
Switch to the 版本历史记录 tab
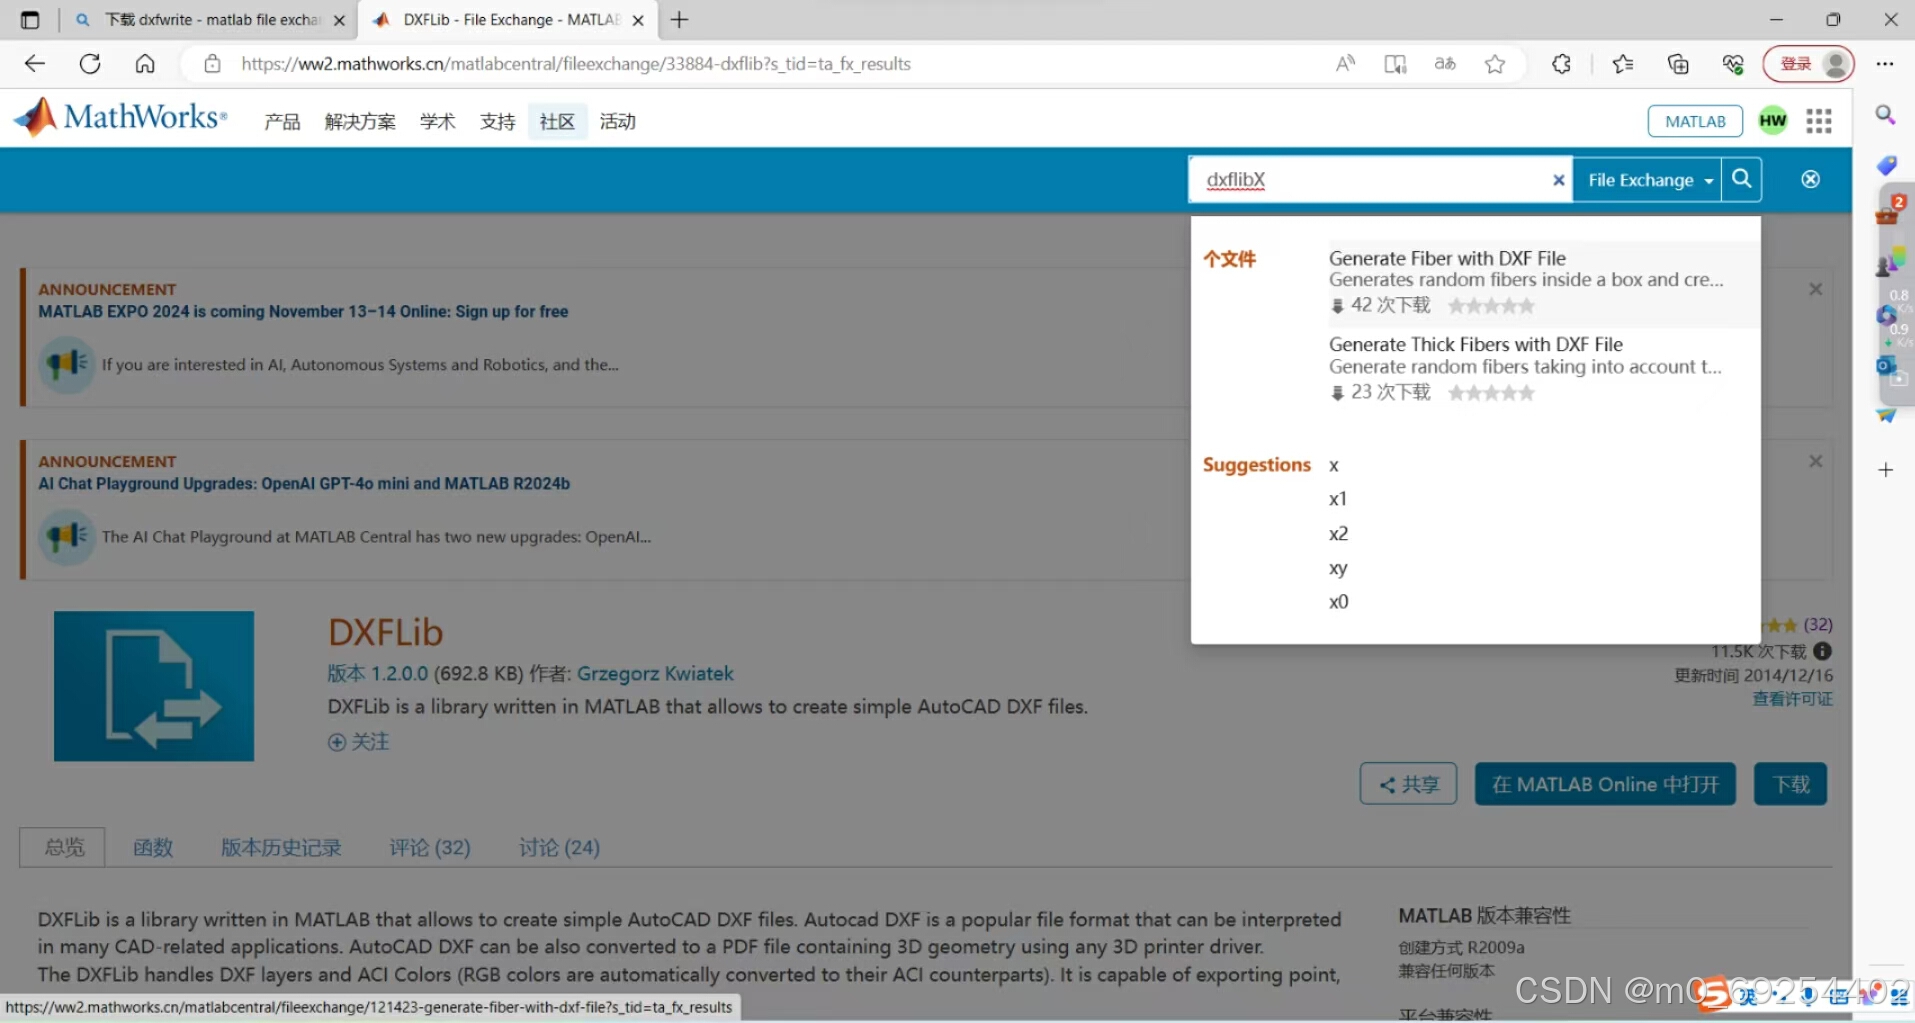[x=281, y=848]
